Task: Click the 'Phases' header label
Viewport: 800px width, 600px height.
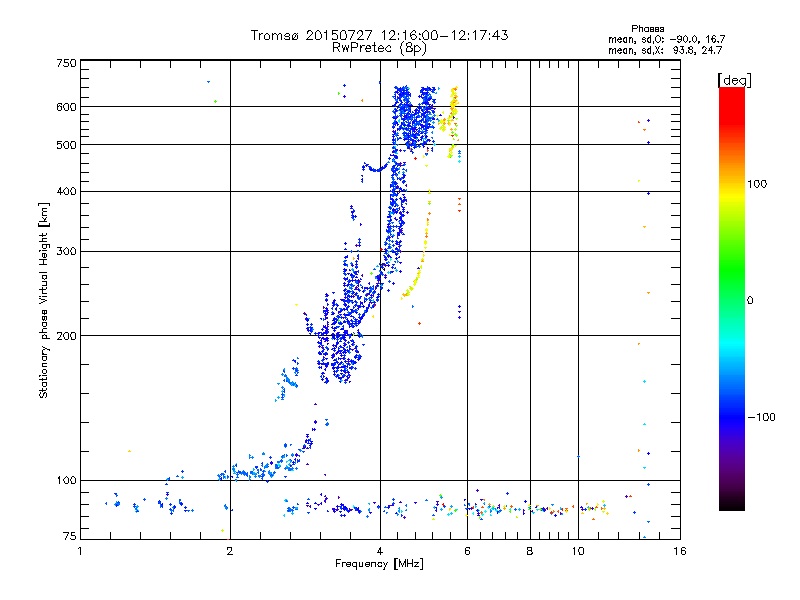Action: click(647, 29)
